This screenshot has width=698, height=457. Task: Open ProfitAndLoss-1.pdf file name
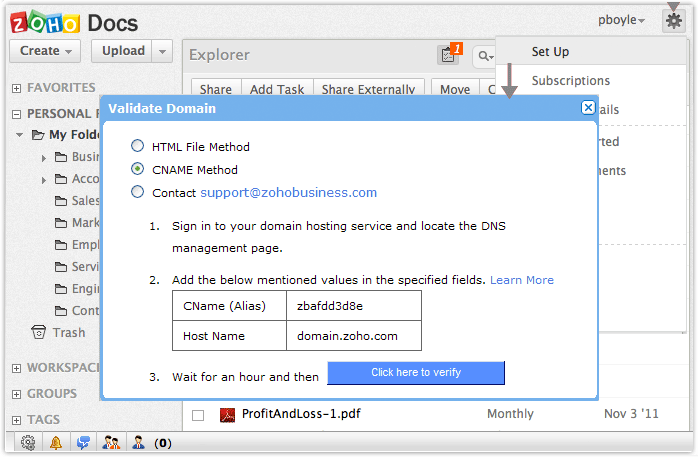[301, 414]
